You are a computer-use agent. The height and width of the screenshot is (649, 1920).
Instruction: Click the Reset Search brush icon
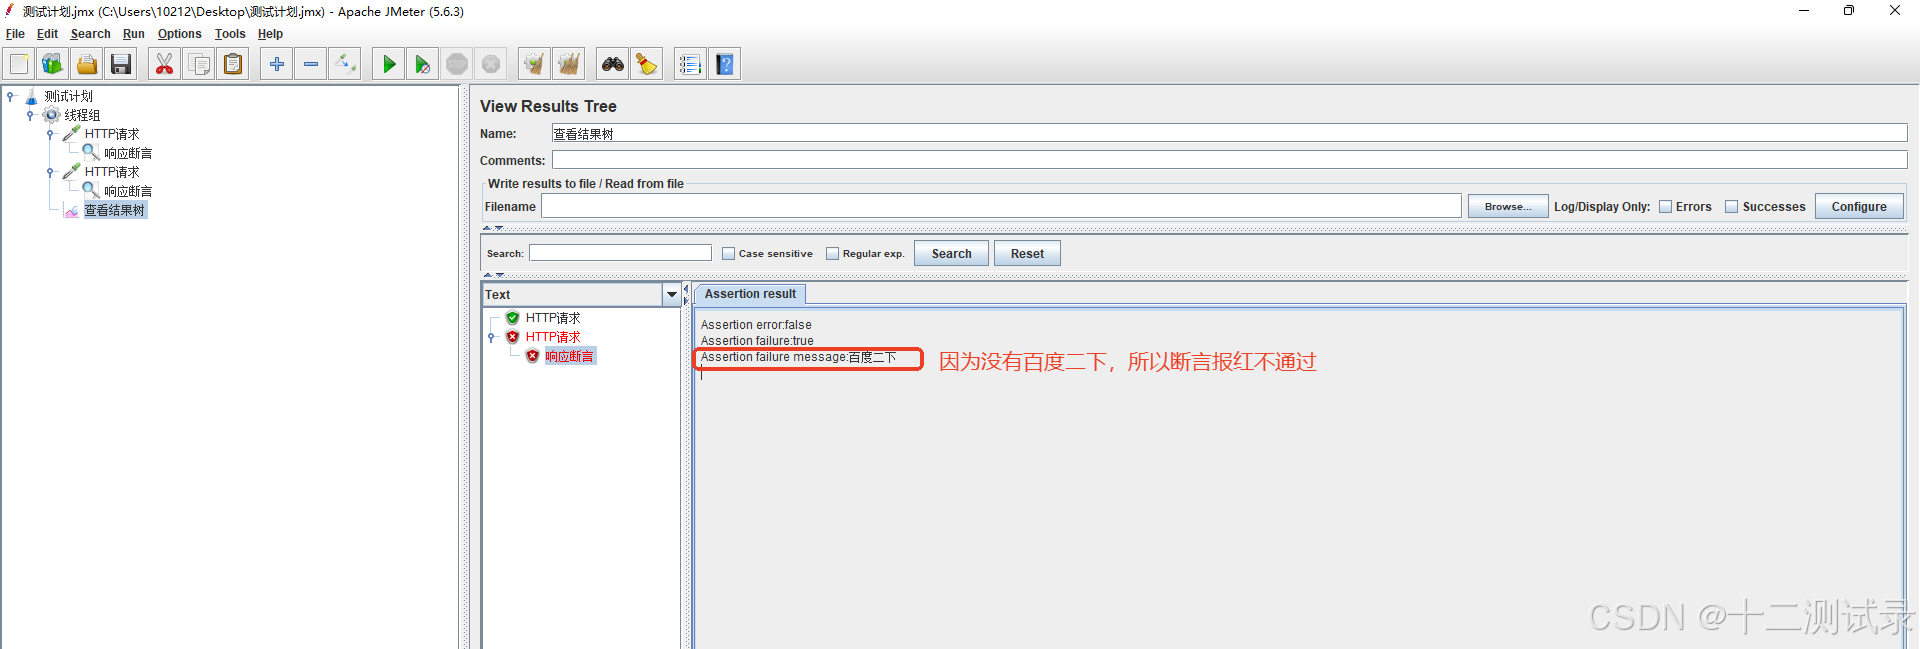point(647,64)
